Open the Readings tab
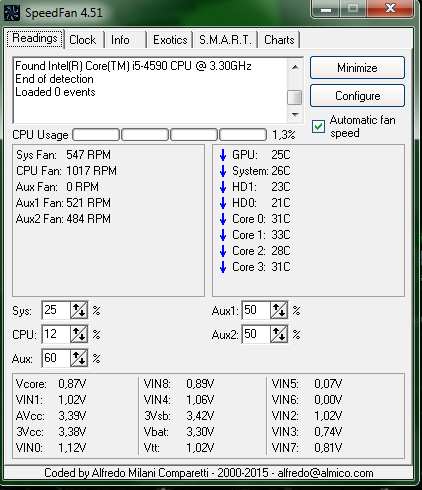The width and height of the screenshot is (422, 490). coord(35,39)
